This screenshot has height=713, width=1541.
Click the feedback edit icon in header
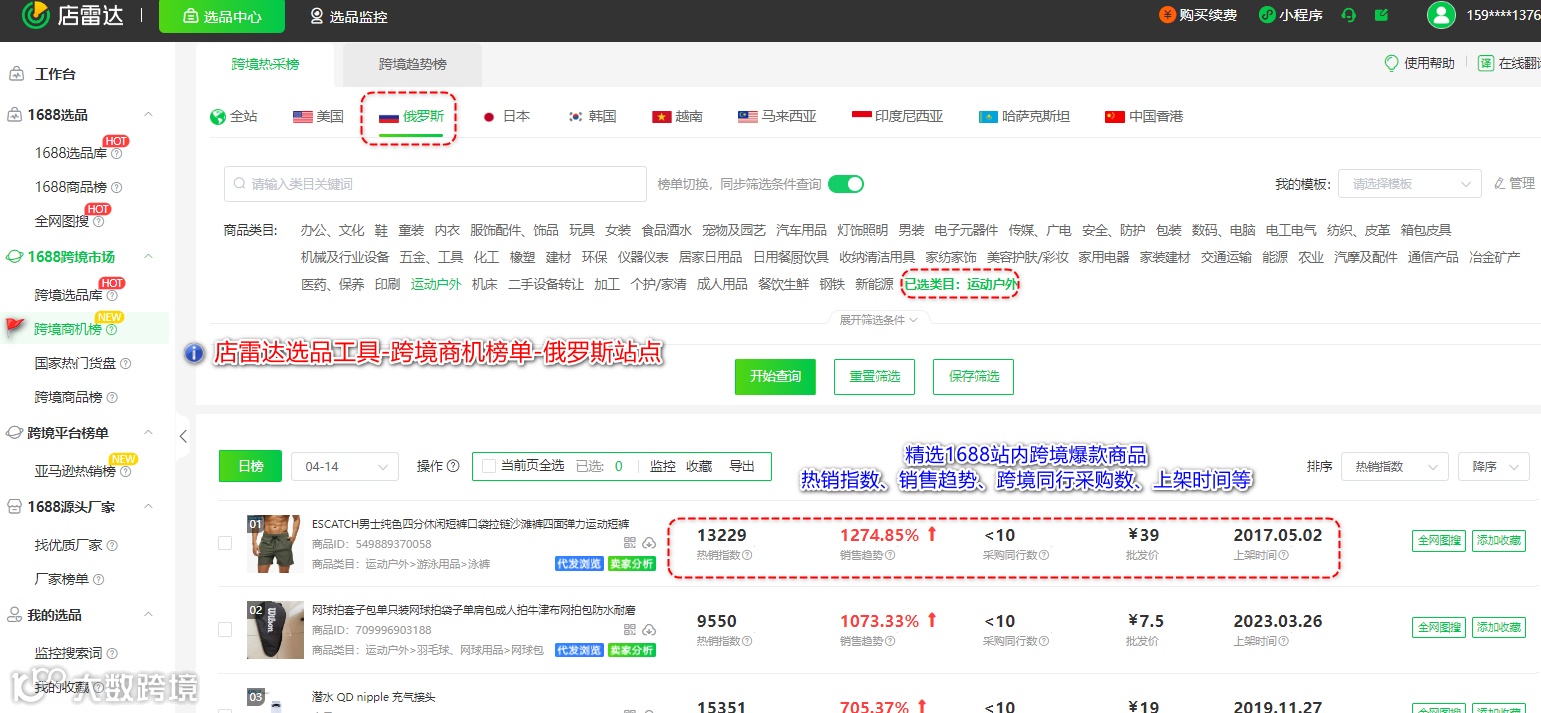tap(1381, 15)
